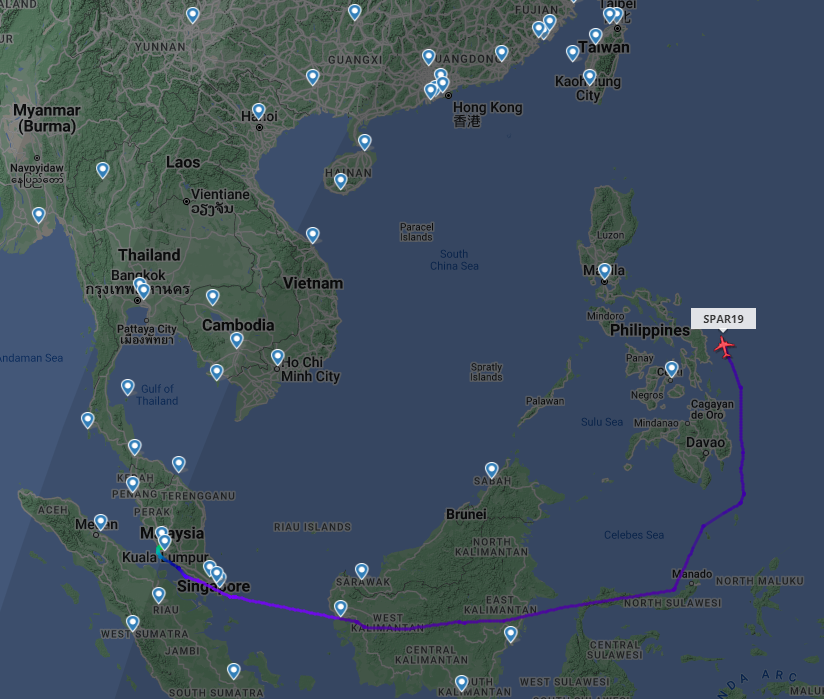Select the airport pin near Medan
Viewport: 824px width, 699px height.
point(100,522)
